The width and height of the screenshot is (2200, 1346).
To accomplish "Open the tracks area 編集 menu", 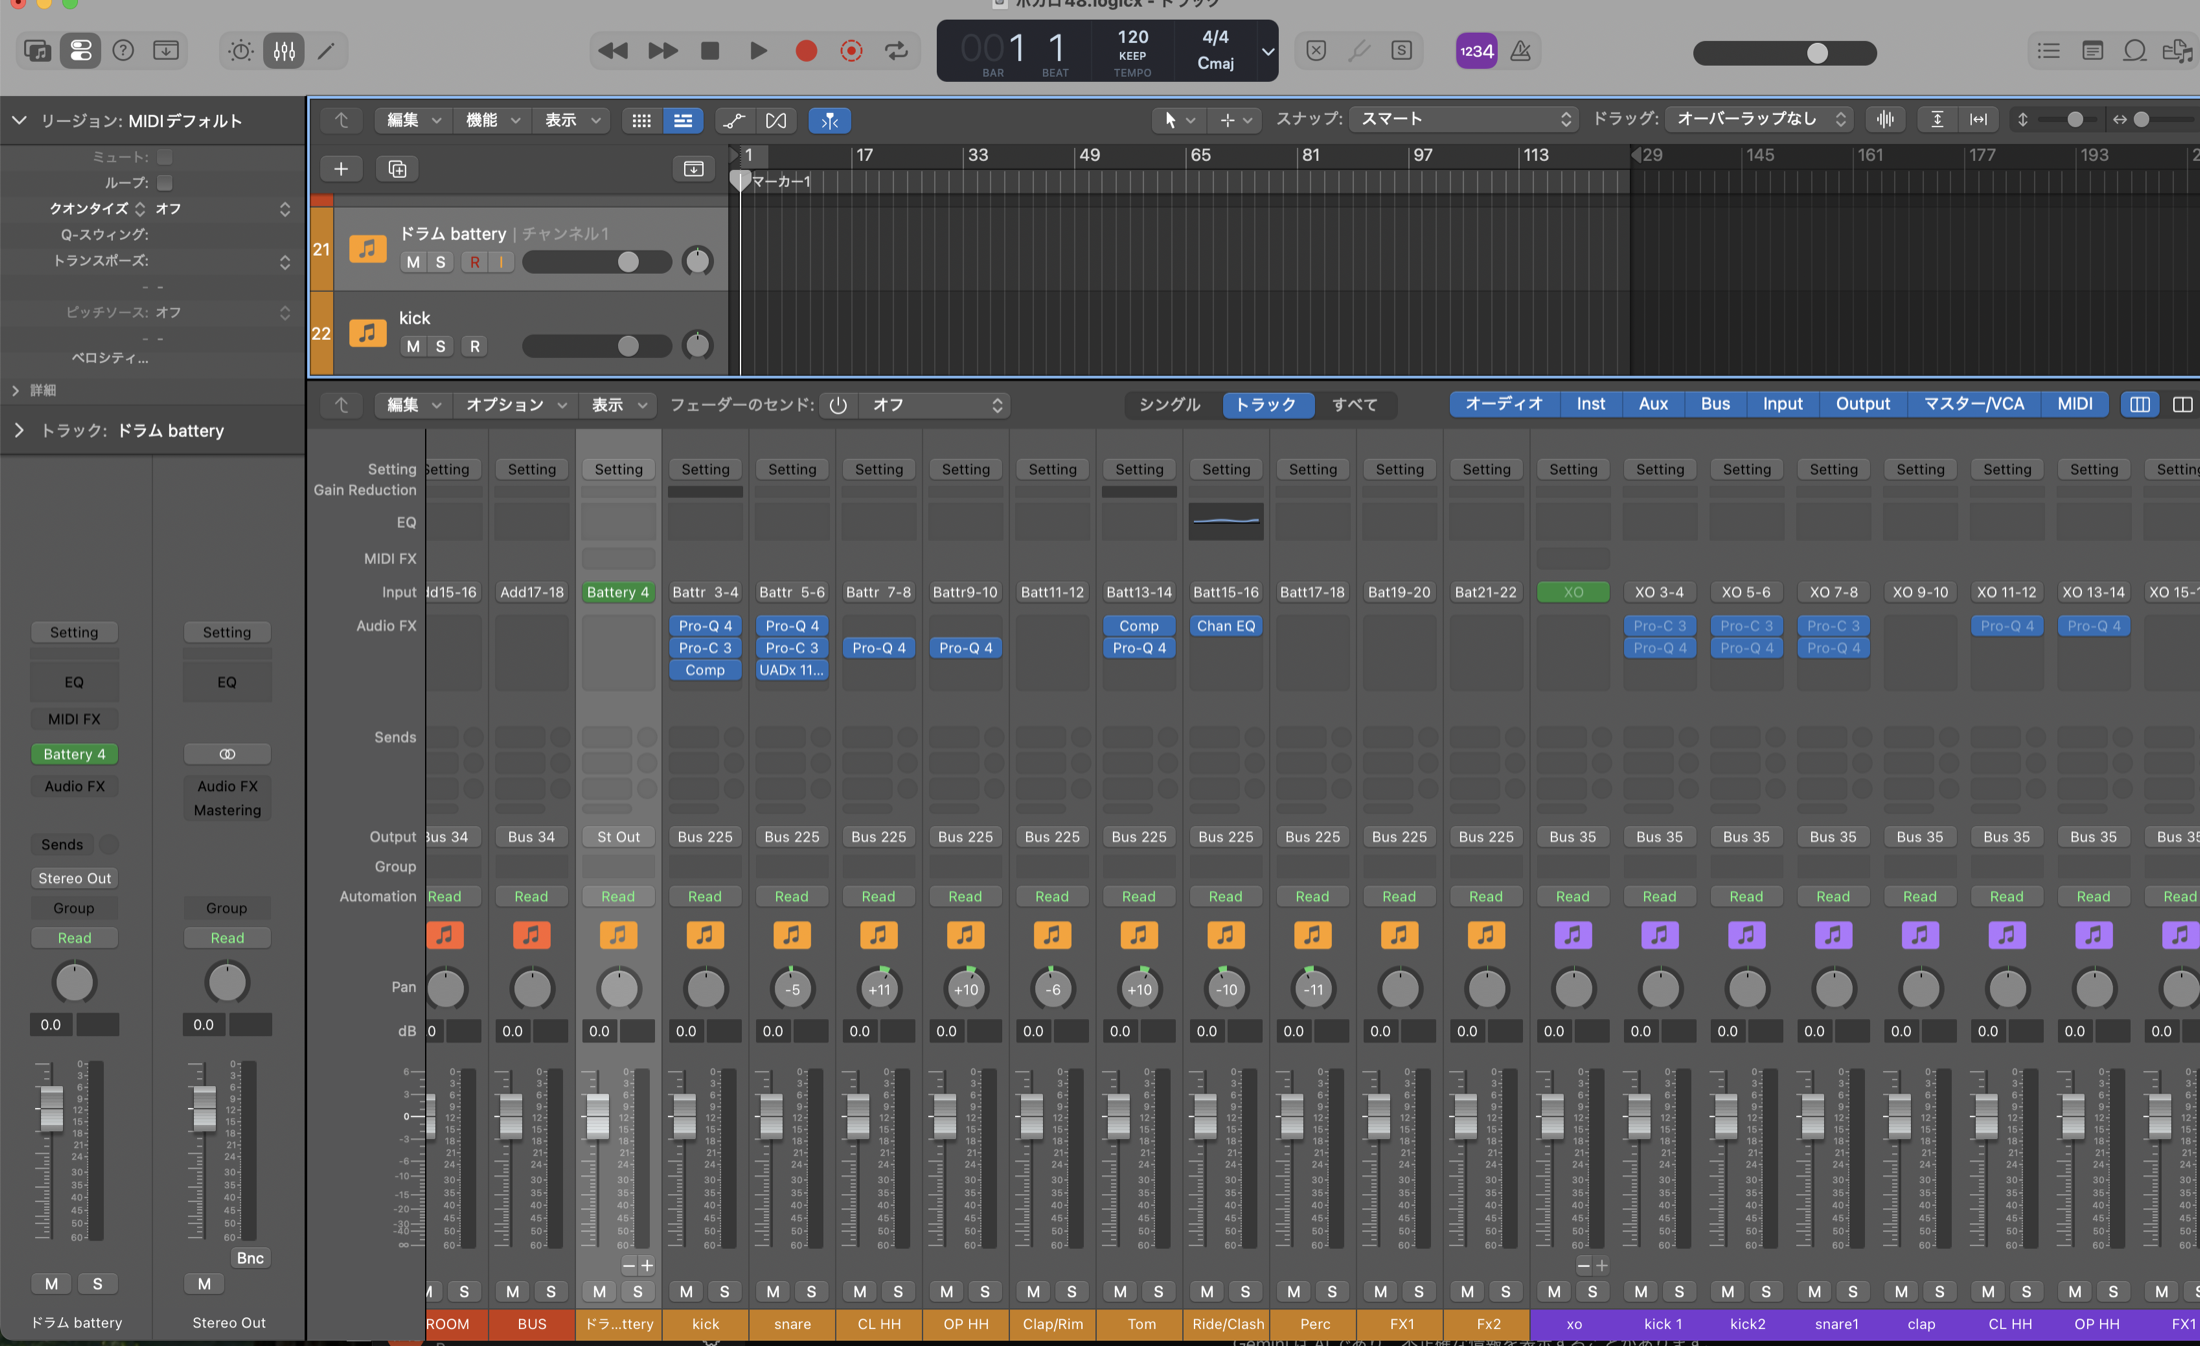I will [x=414, y=120].
